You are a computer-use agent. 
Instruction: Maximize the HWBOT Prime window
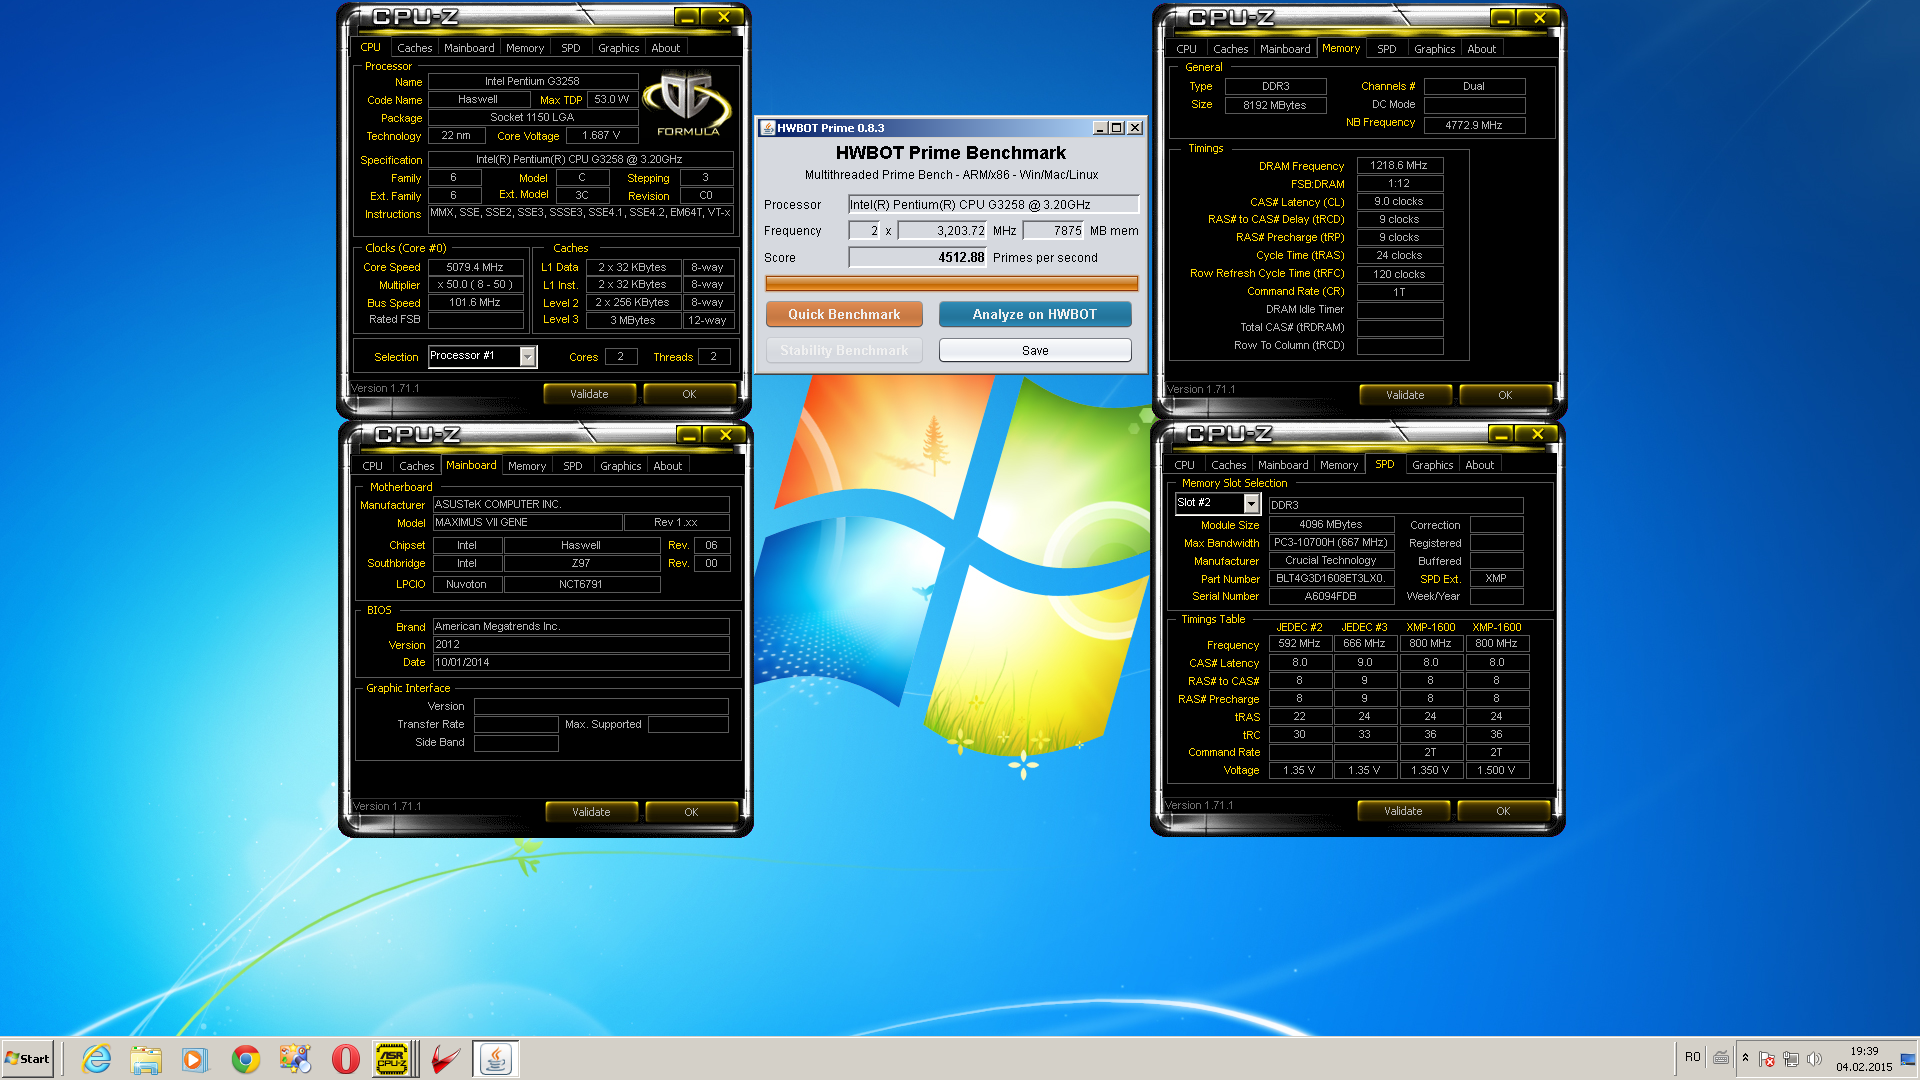click(x=1117, y=128)
